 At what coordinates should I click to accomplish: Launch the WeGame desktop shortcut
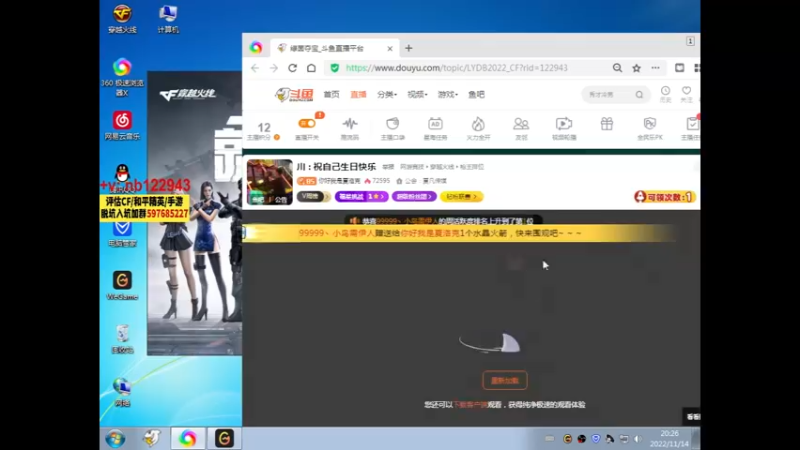[x=122, y=285]
